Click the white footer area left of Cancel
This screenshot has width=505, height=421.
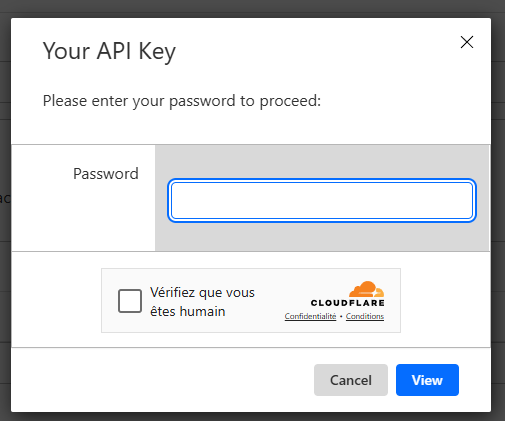point(160,380)
